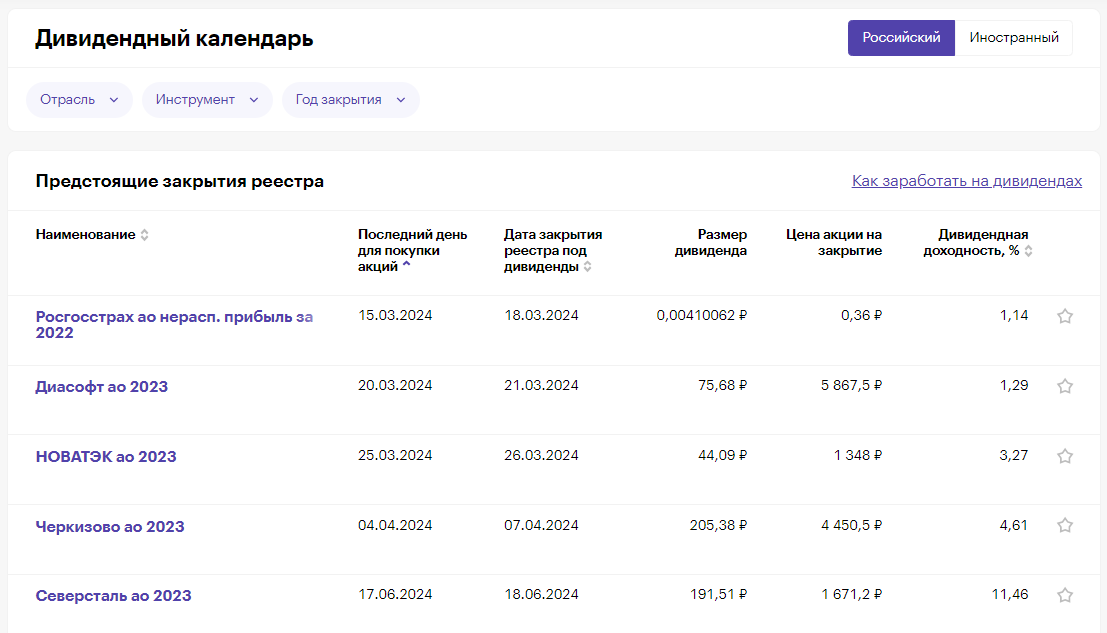
Task: Select dividend value 191,51 ₽
Action: click(x=718, y=594)
